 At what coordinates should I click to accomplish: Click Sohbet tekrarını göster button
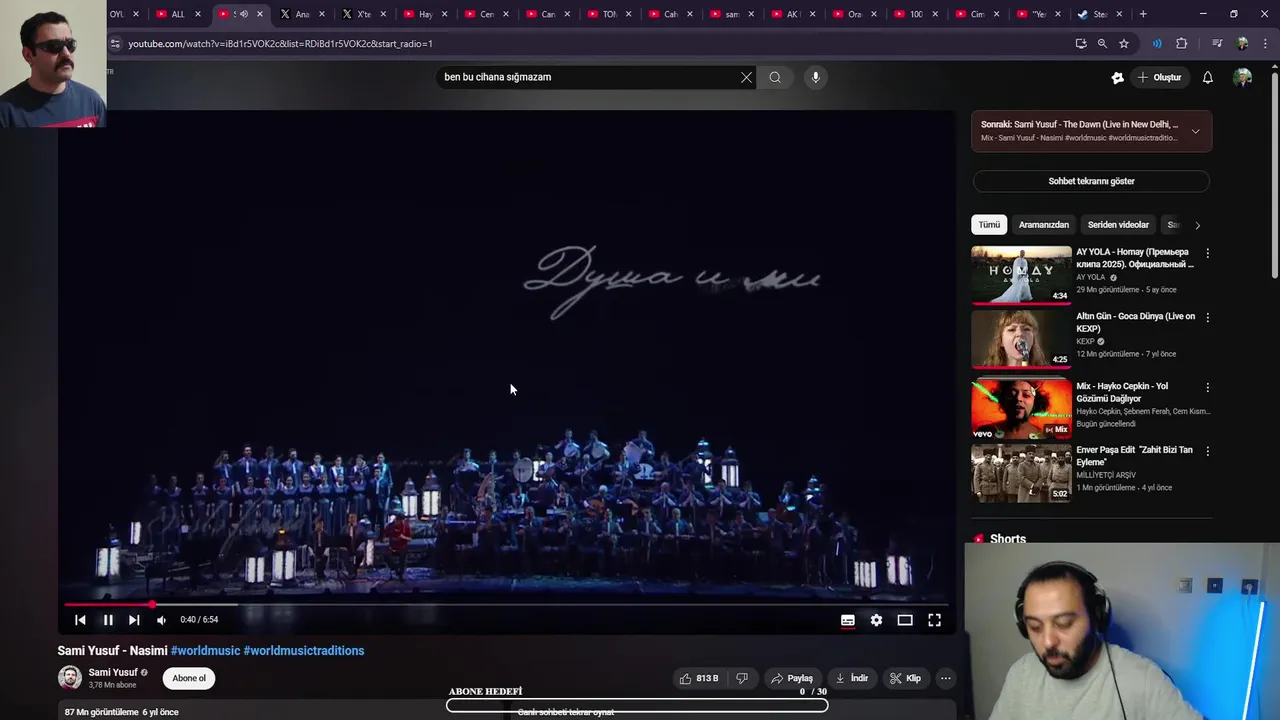[1091, 181]
